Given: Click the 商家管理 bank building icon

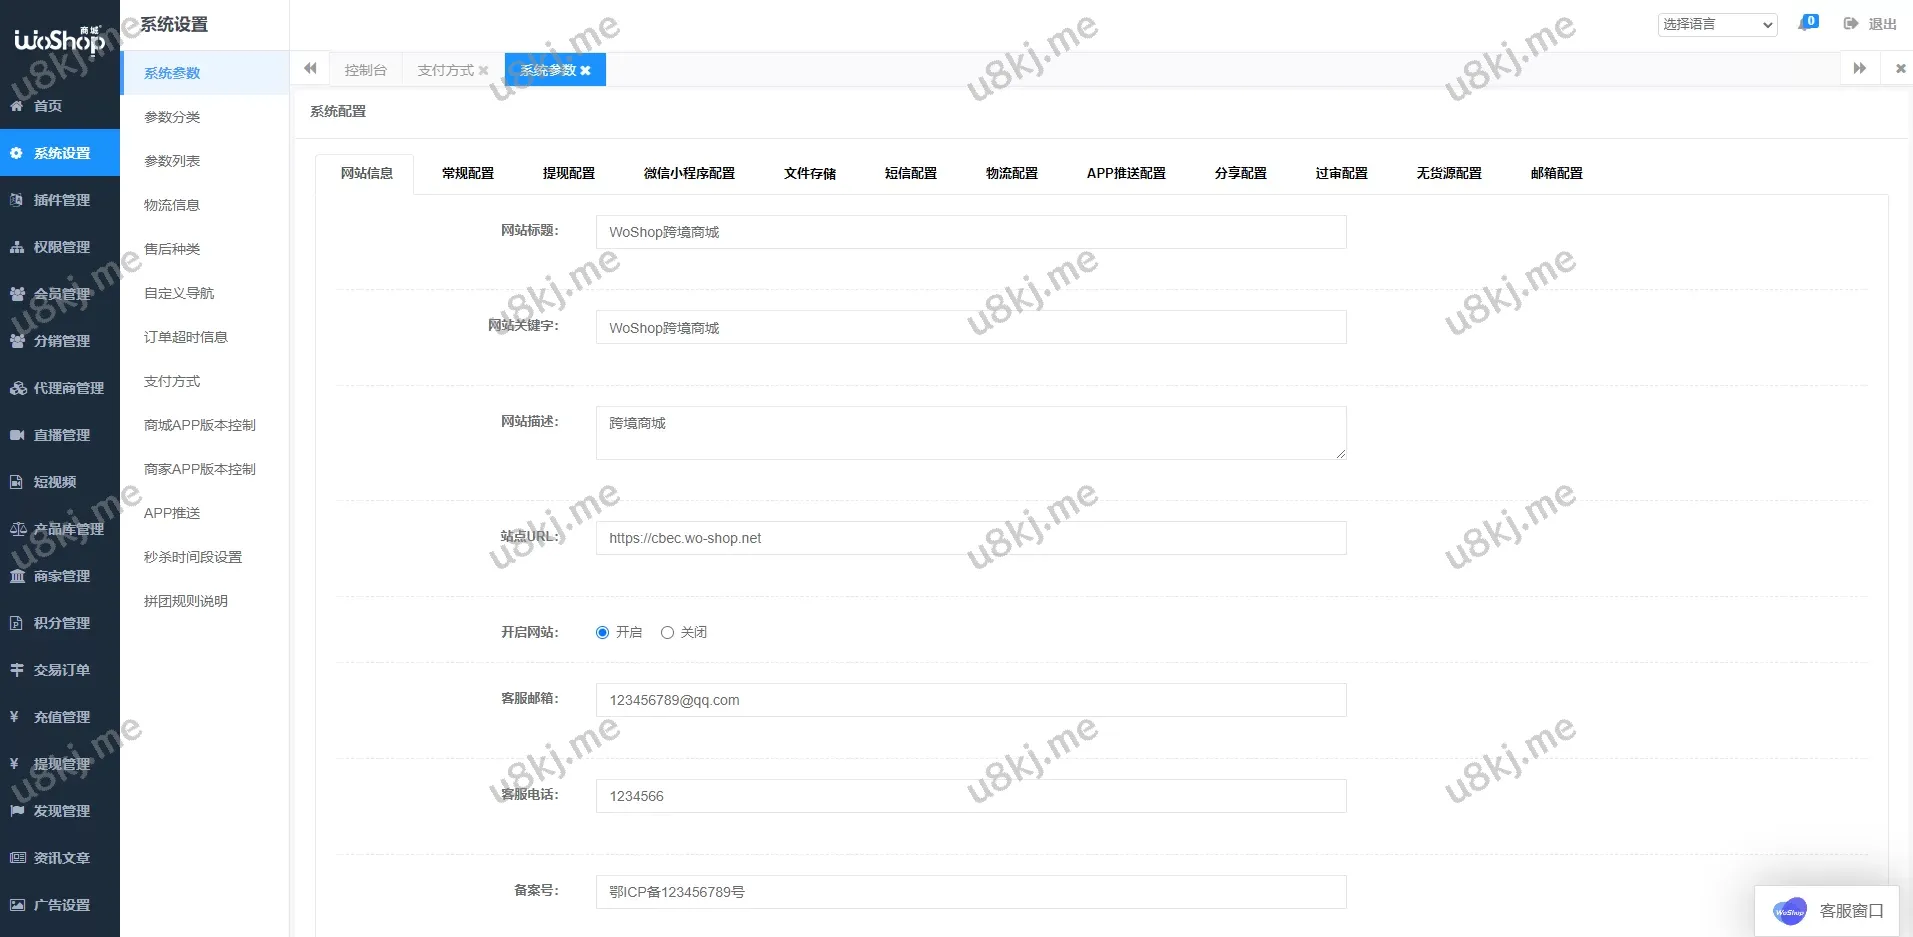Looking at the screenshot, I should click(17, 576).
